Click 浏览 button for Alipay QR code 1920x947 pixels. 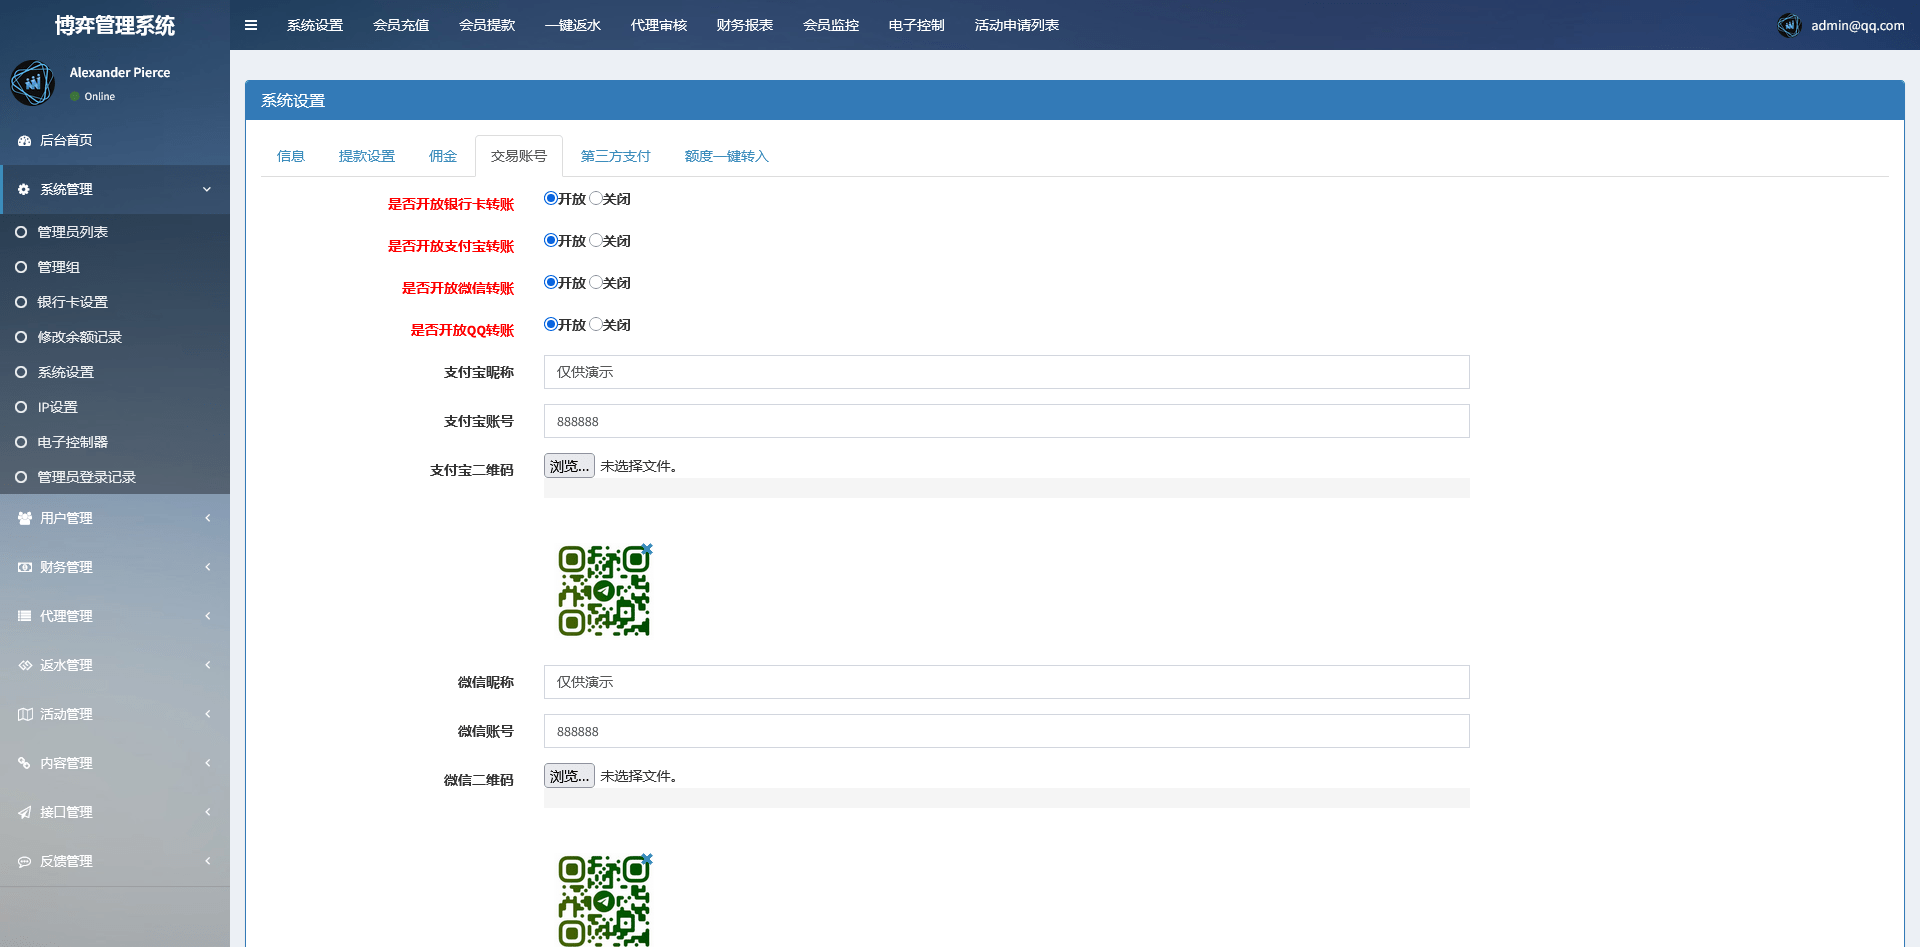pyautogui.click(x=569, y=466)
